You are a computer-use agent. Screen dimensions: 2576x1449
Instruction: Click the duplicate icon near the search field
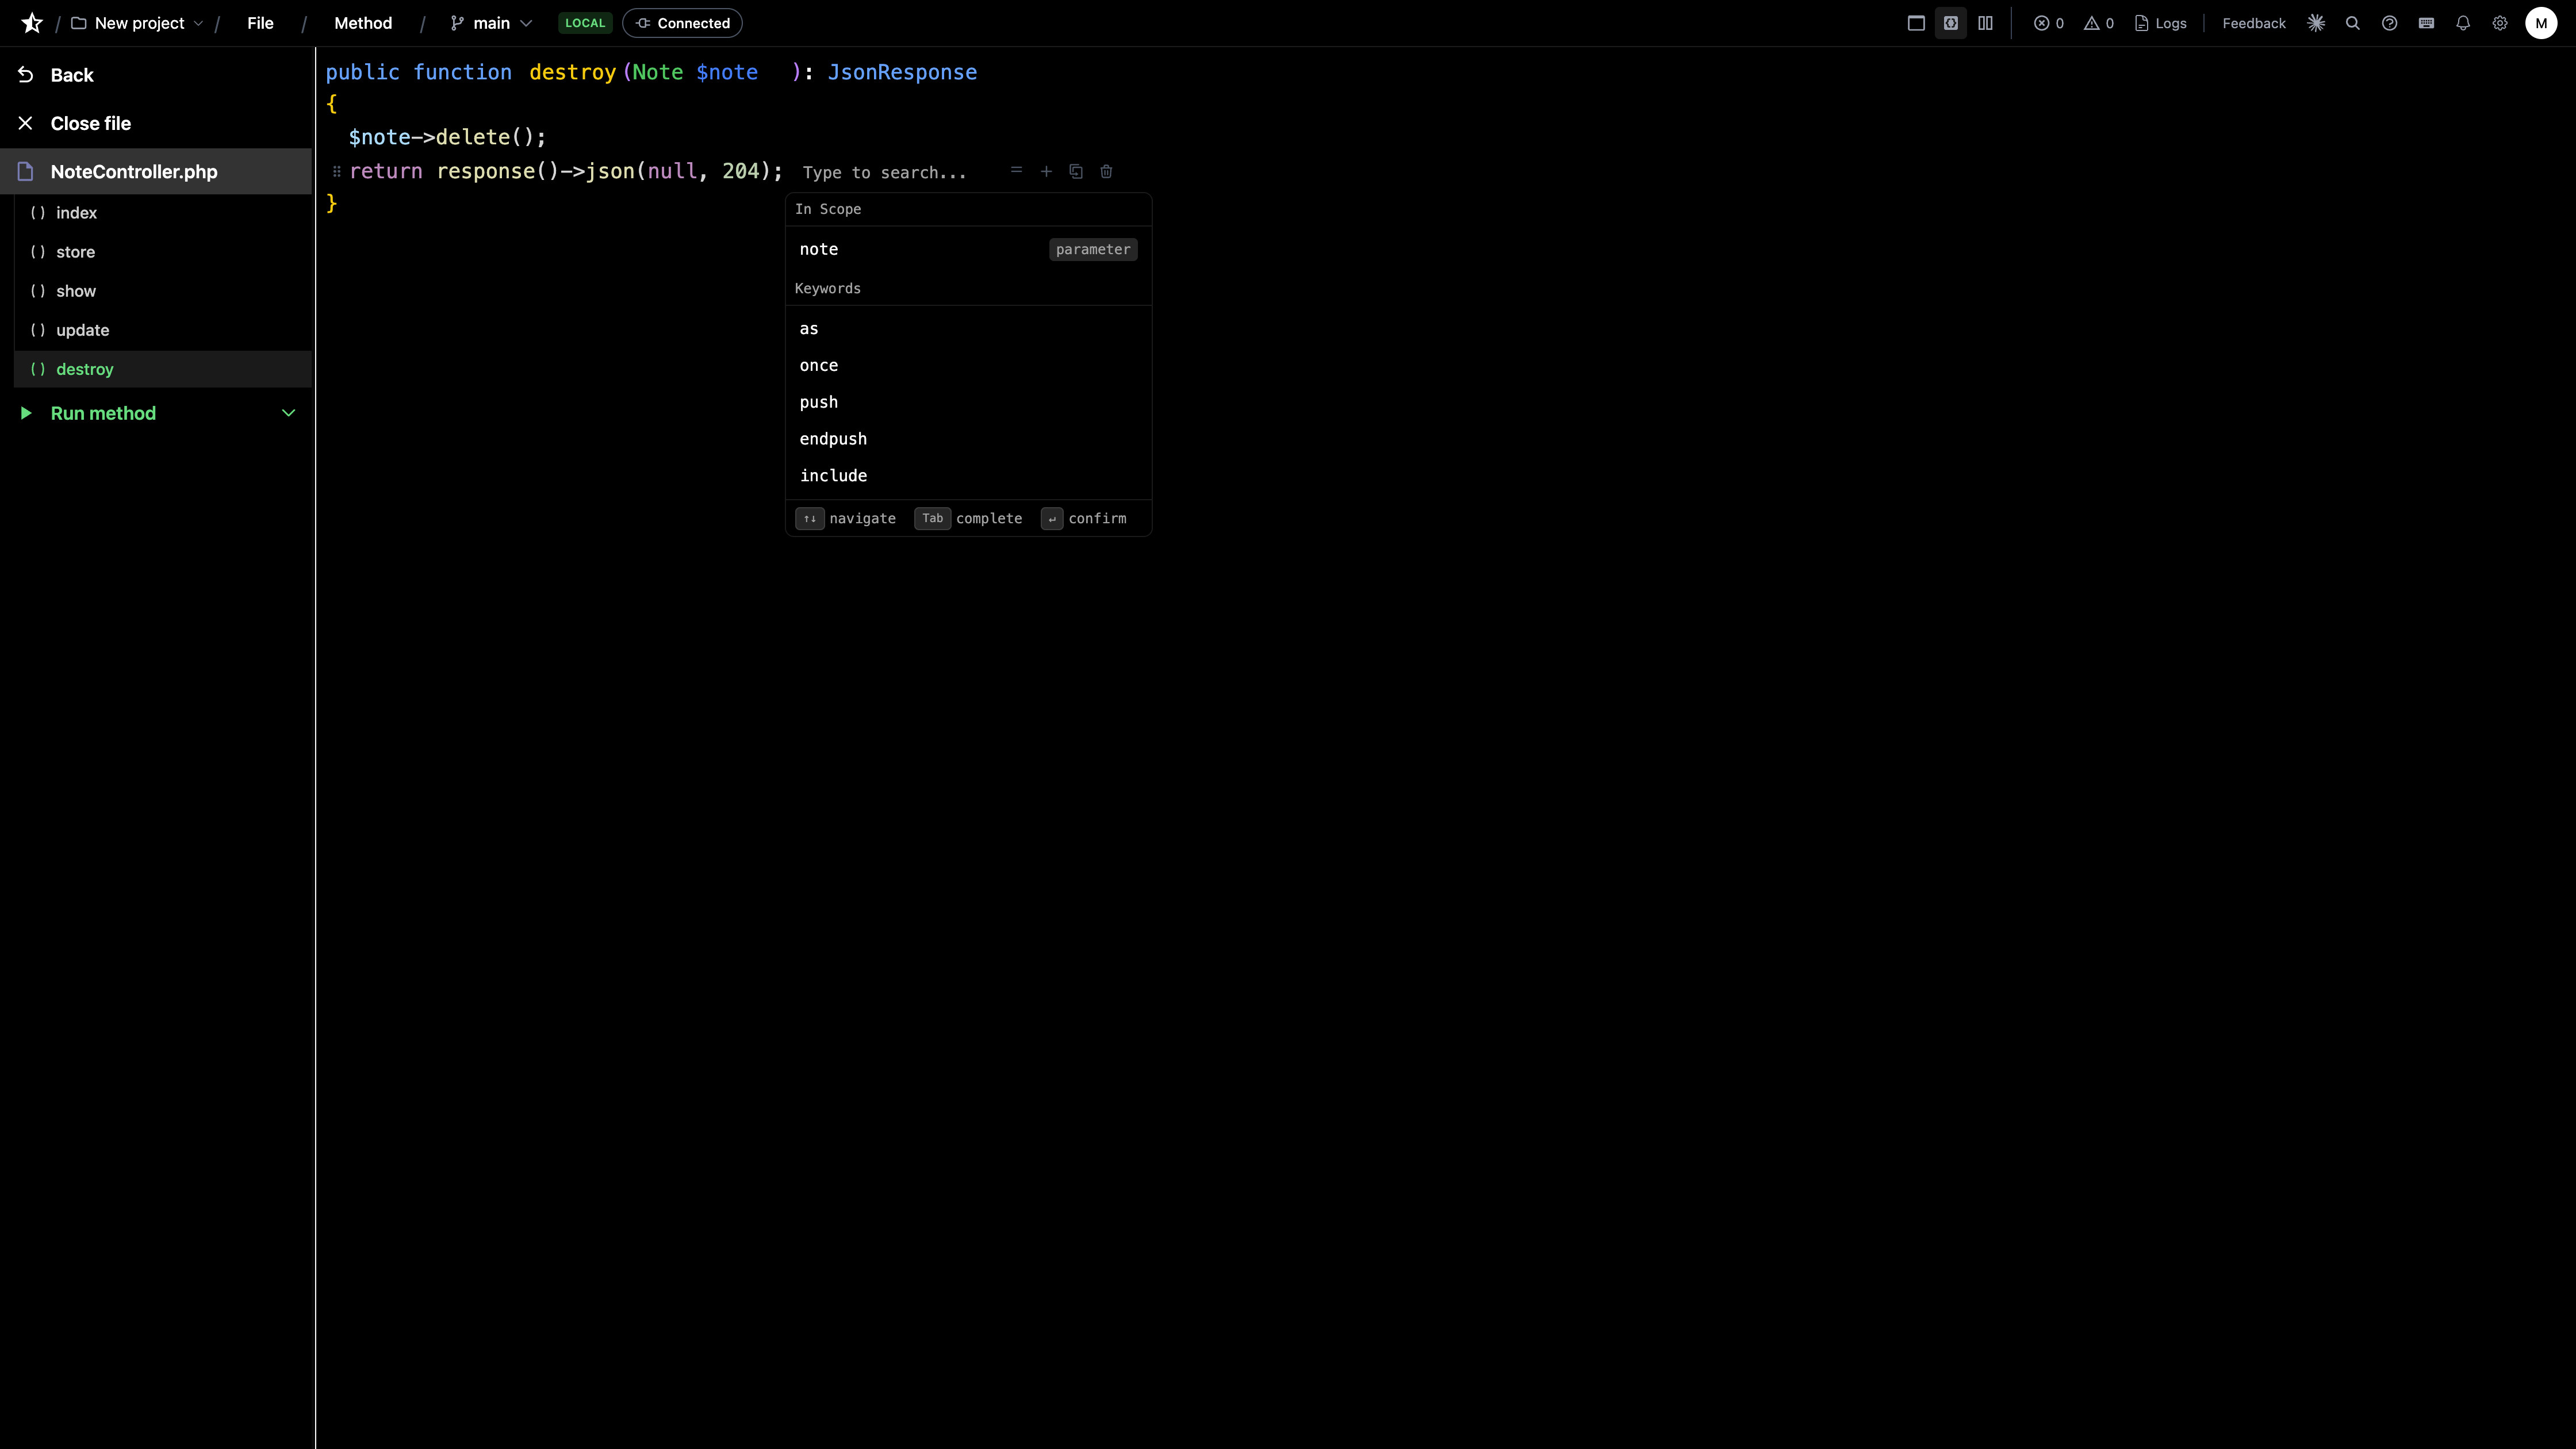click(1076, 171)
